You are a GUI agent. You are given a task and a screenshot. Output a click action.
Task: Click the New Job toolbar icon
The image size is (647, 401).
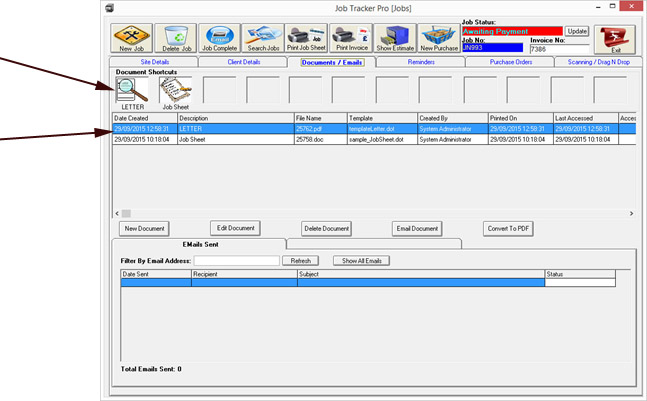(132, 38)
